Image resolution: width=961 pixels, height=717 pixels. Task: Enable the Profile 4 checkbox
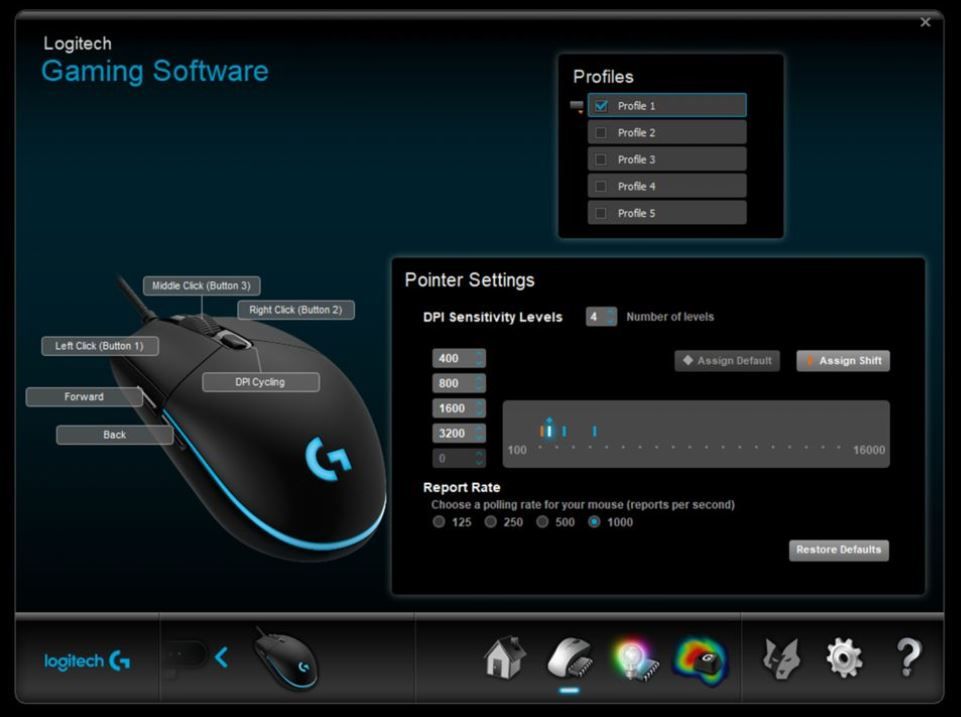click(601, 186)
